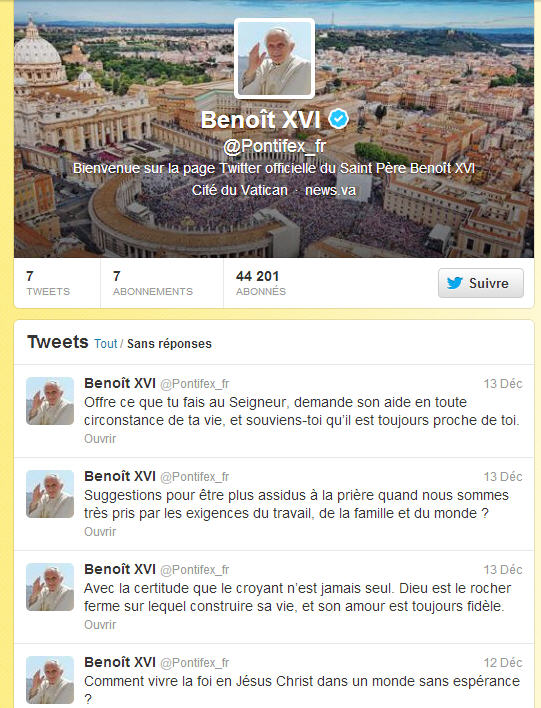Expand the 'Avec la certitude' tweet with Ouvrir
The width and height of the screenshot is (541, 708).
pyautogui.click(x=100, y=624)
